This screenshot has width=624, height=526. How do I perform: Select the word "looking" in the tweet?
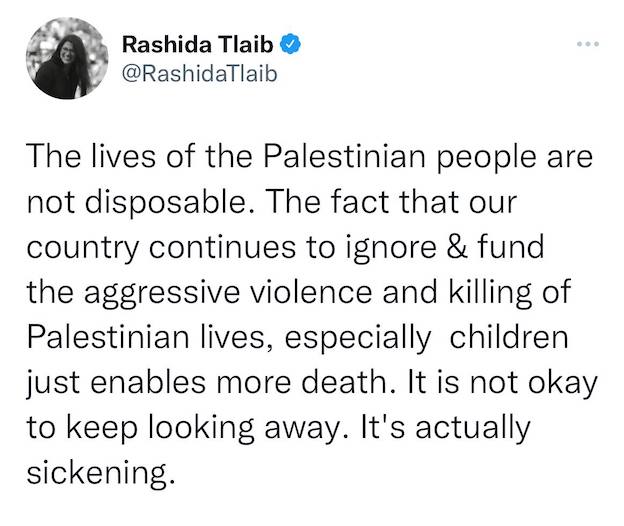[201, 429]
